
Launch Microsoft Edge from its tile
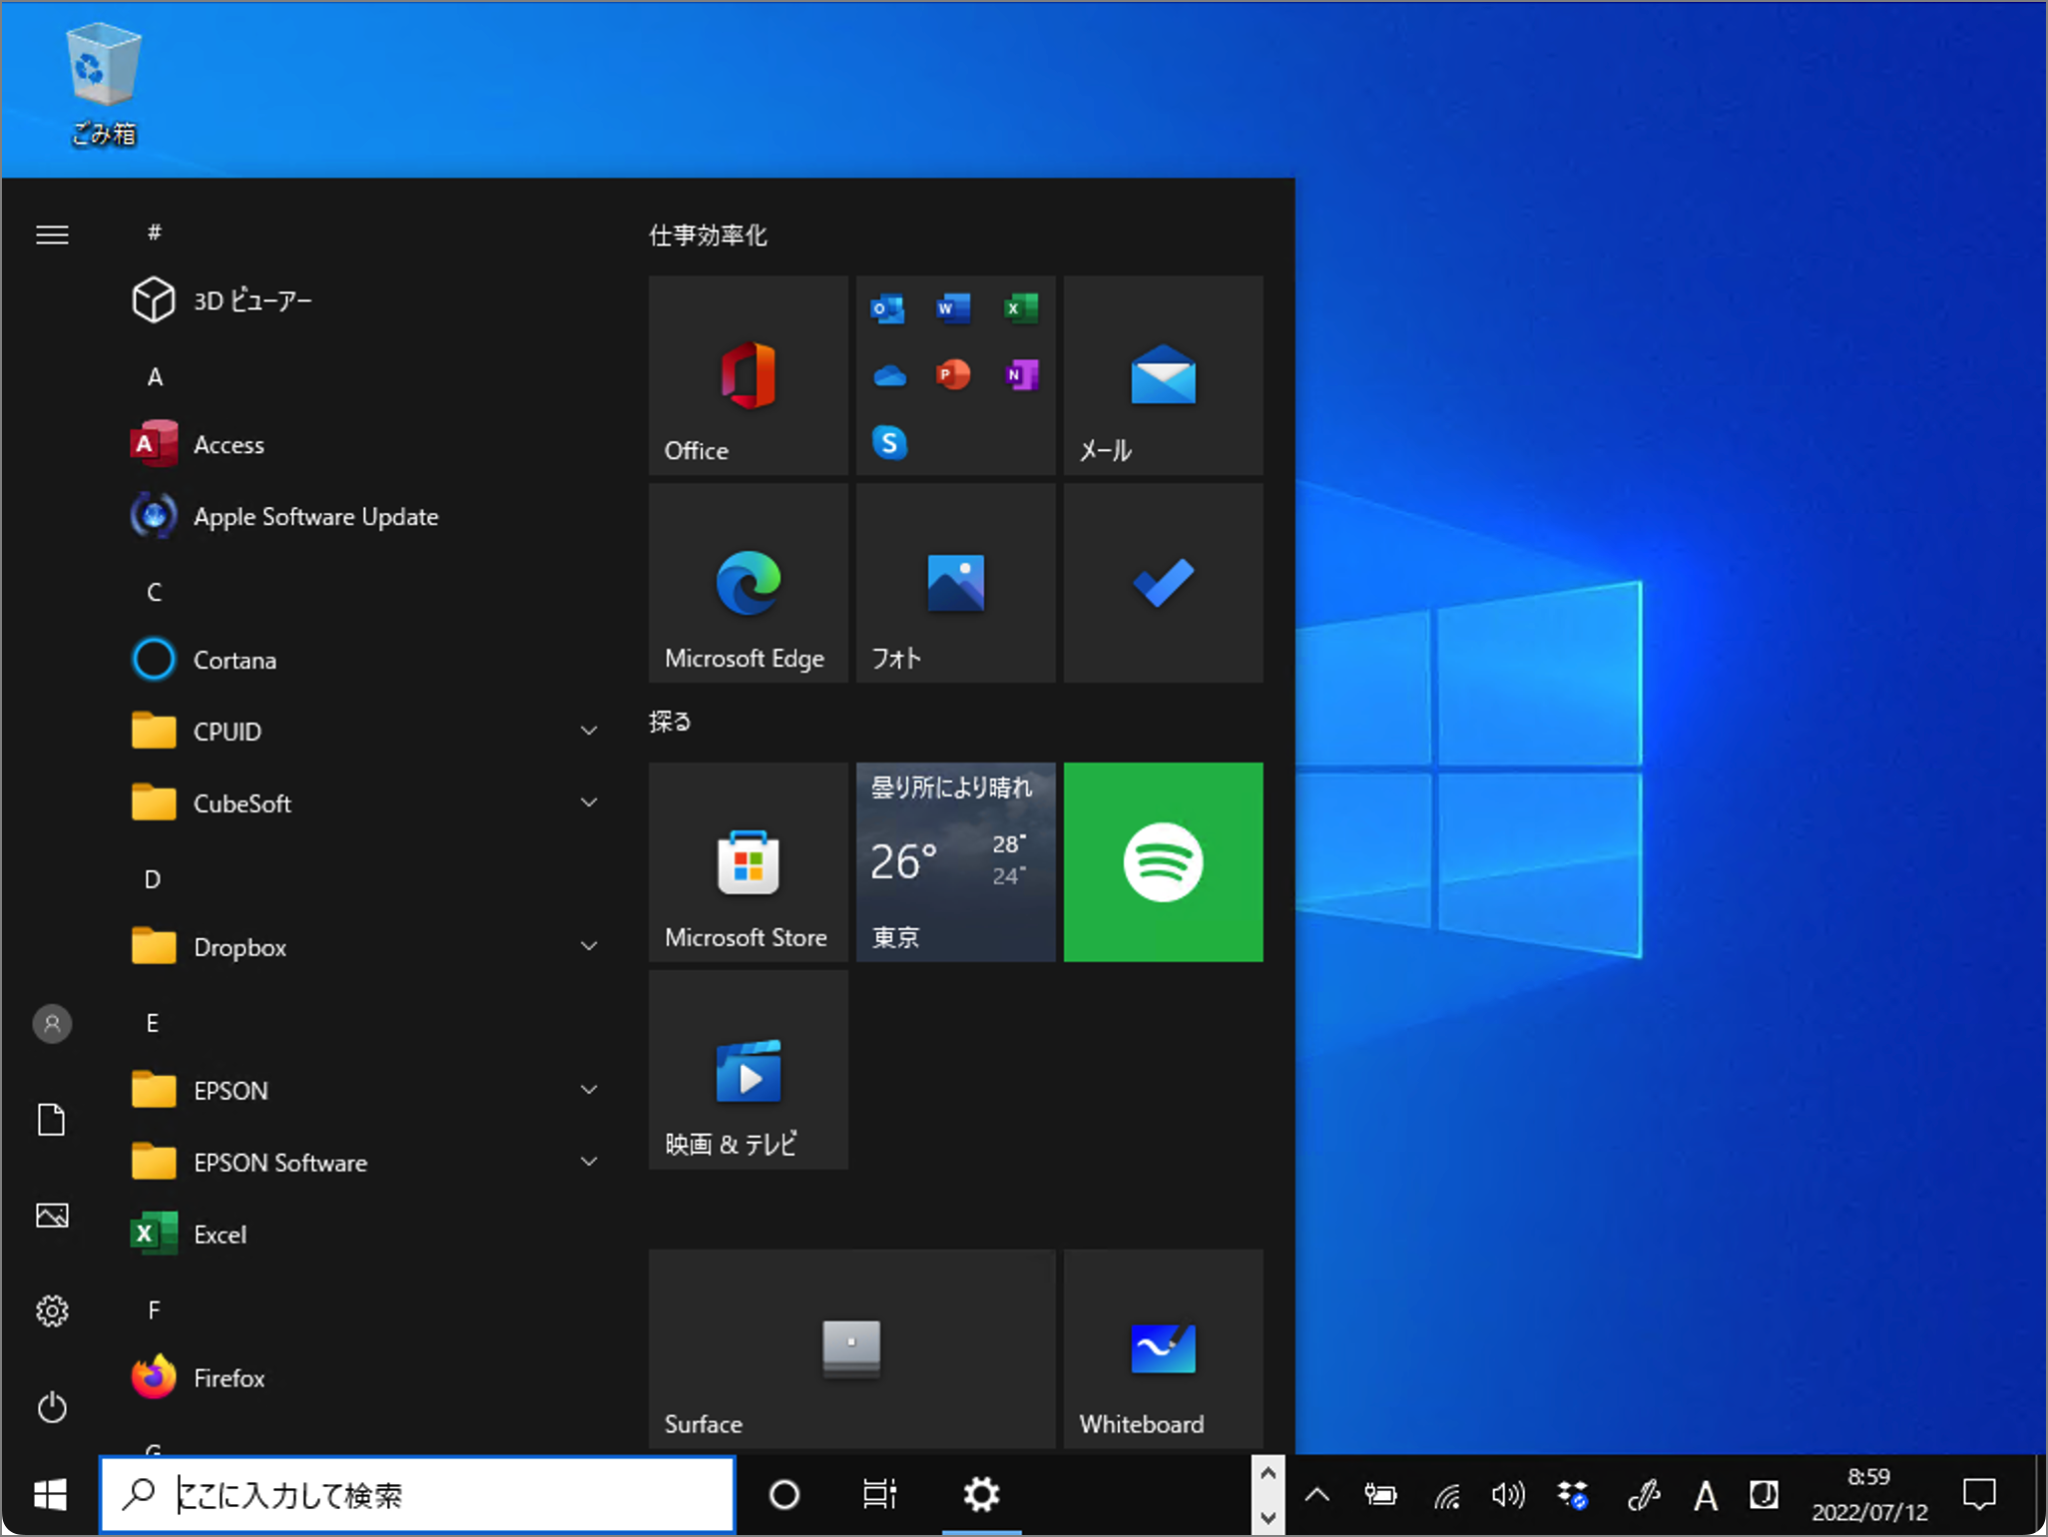[x=747, y=583]
